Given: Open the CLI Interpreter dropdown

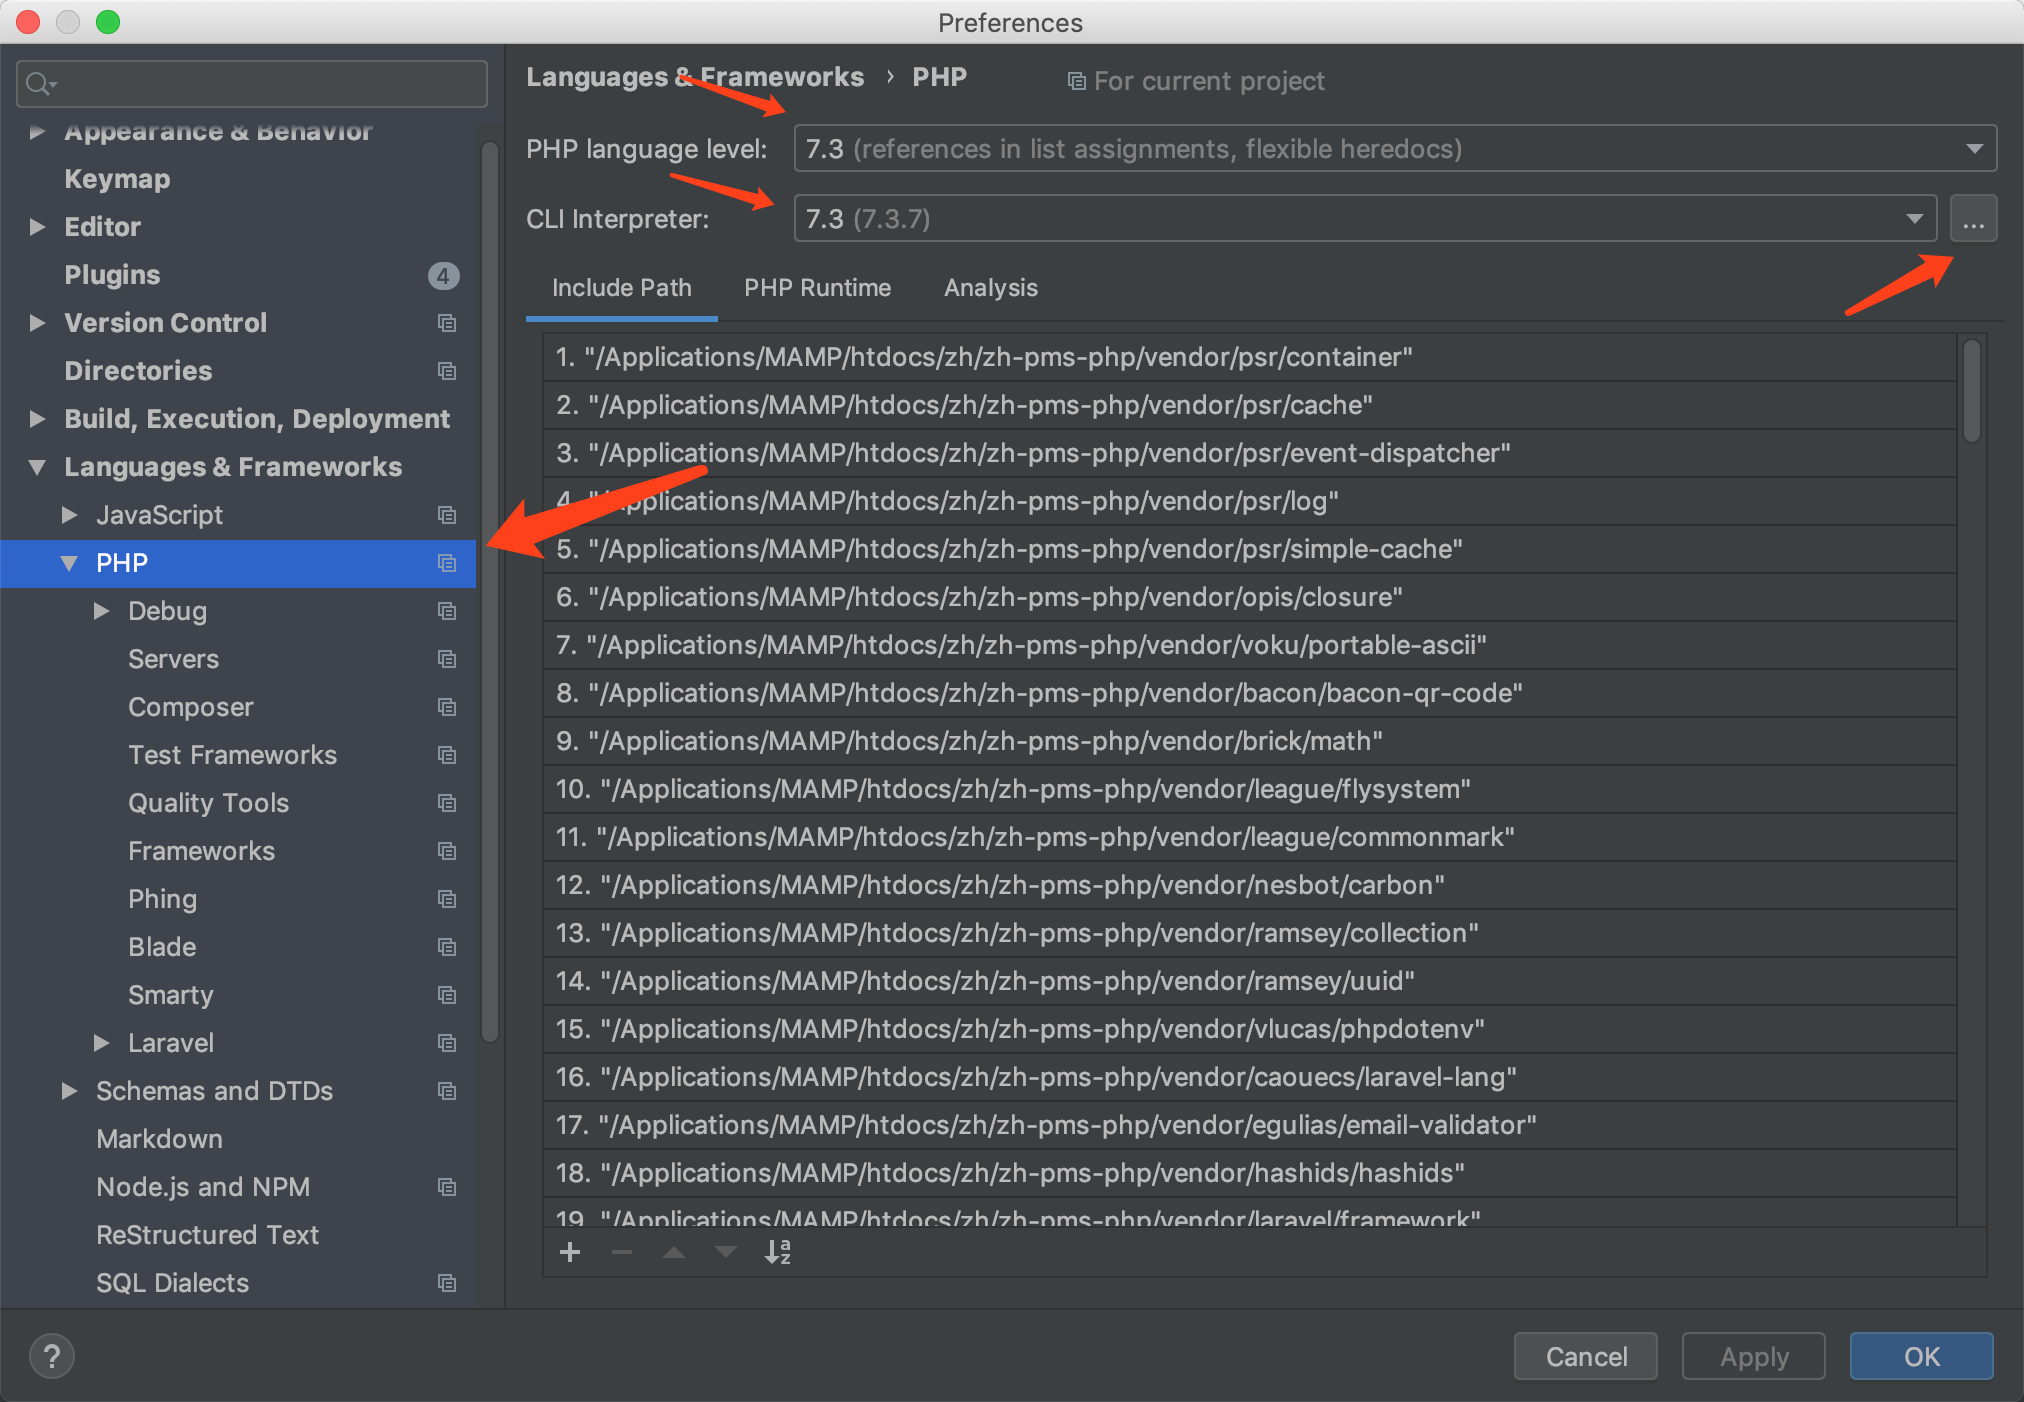Looking at the screenshot, I should point(1365,219).
